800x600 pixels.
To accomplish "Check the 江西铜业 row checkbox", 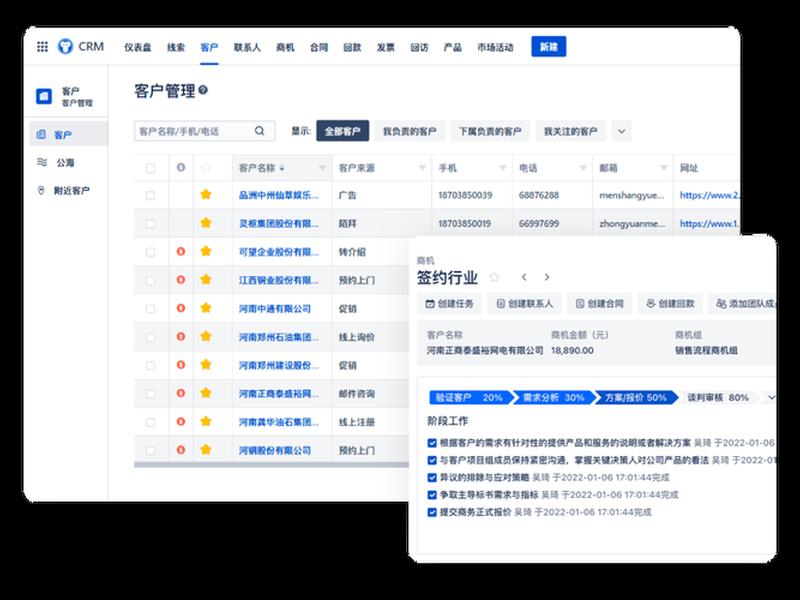I will 151,281.
